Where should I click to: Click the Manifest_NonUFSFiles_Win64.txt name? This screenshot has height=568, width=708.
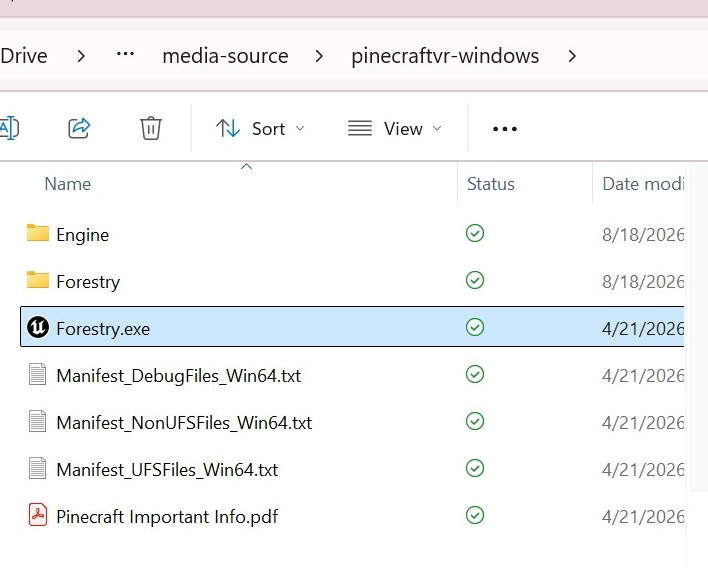(184, 423)
